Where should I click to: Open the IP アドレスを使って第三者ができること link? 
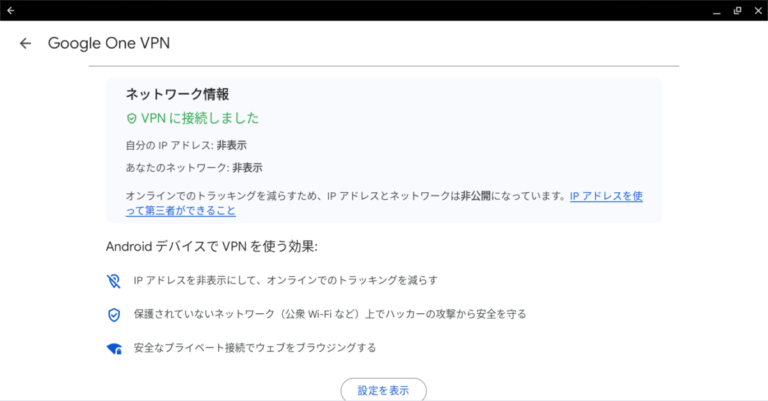(384, 203)
